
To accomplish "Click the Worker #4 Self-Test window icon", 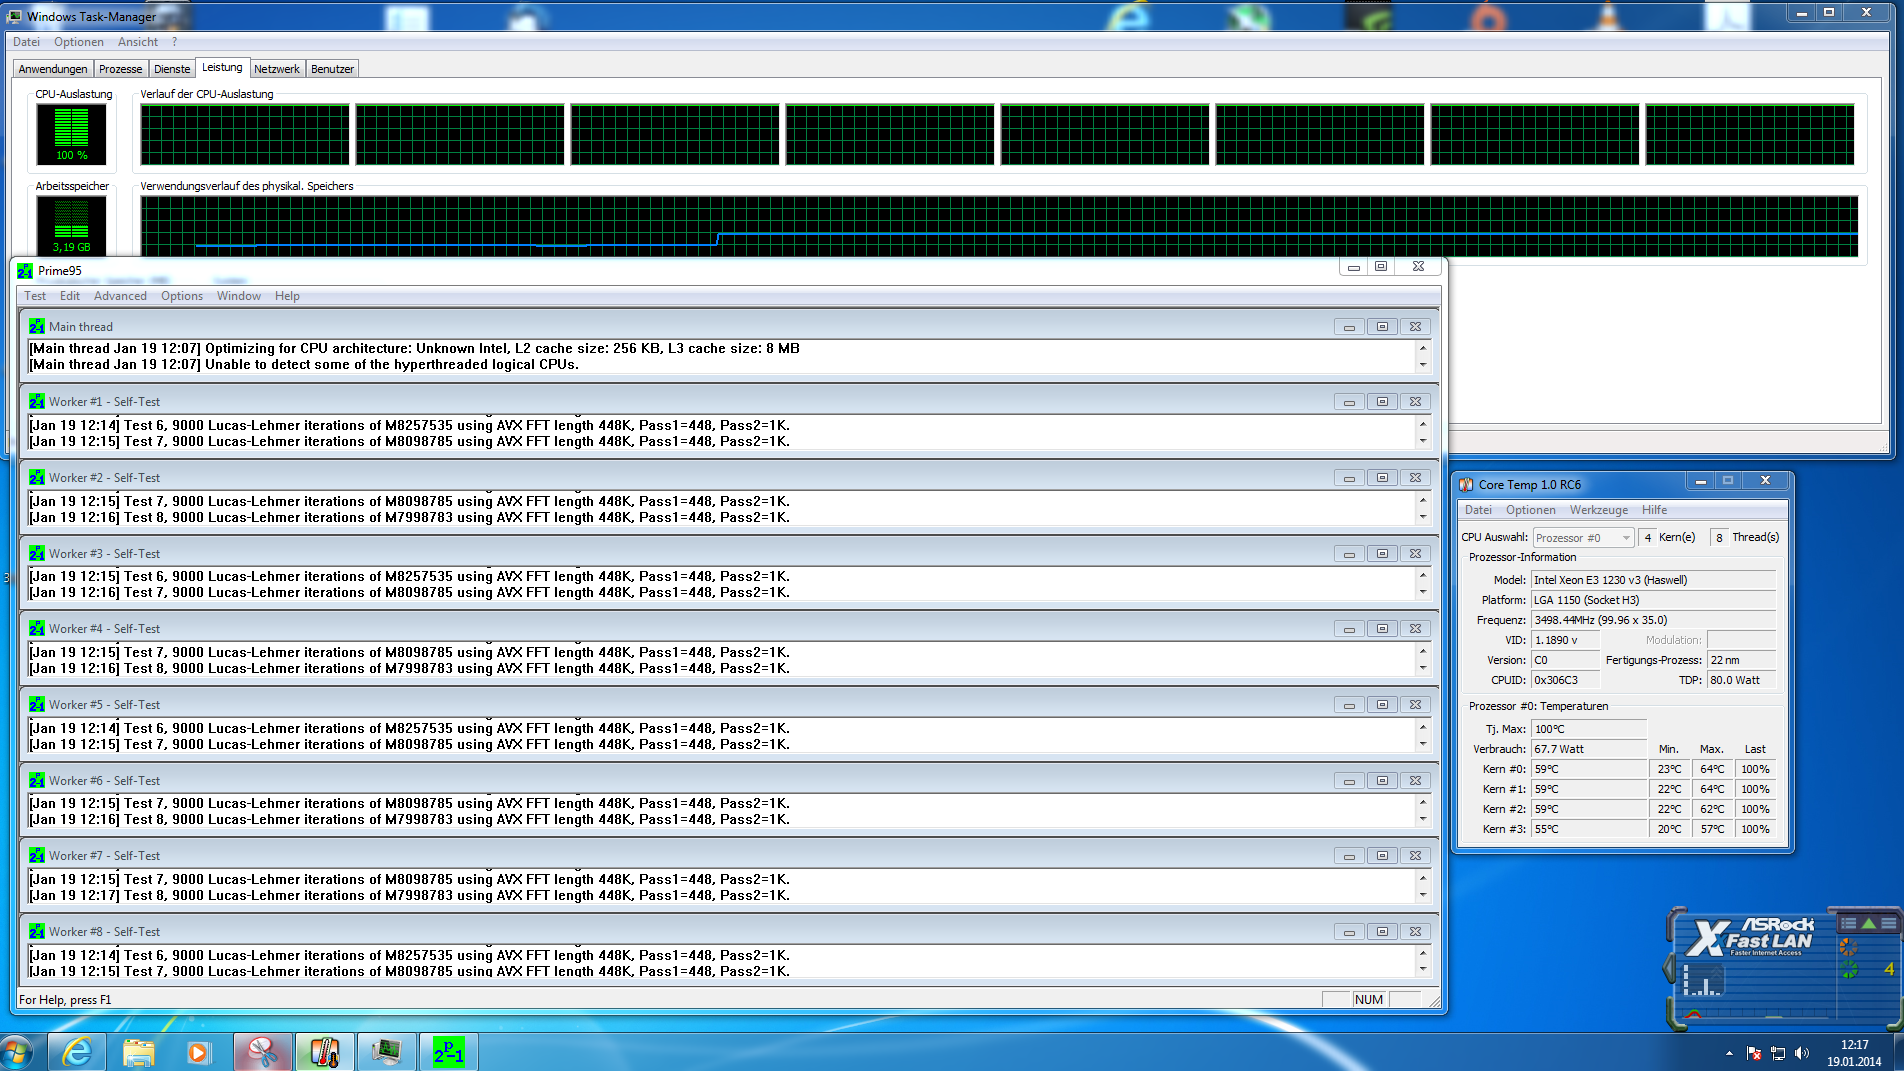I will [37, 629].
